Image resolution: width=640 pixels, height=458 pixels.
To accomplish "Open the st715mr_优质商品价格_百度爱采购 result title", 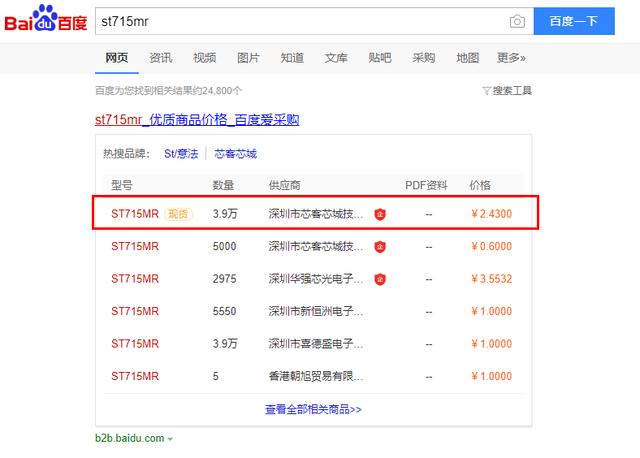I will tap(197, 120).
